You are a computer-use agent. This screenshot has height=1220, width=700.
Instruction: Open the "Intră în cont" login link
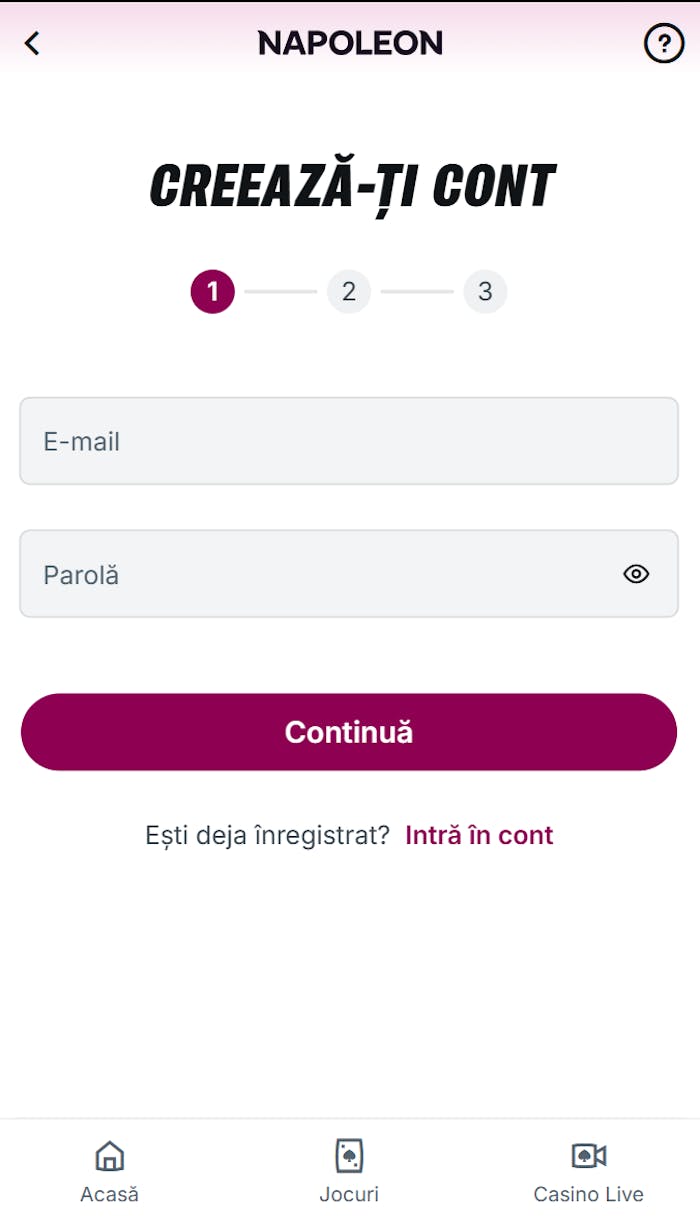point(479,835)
